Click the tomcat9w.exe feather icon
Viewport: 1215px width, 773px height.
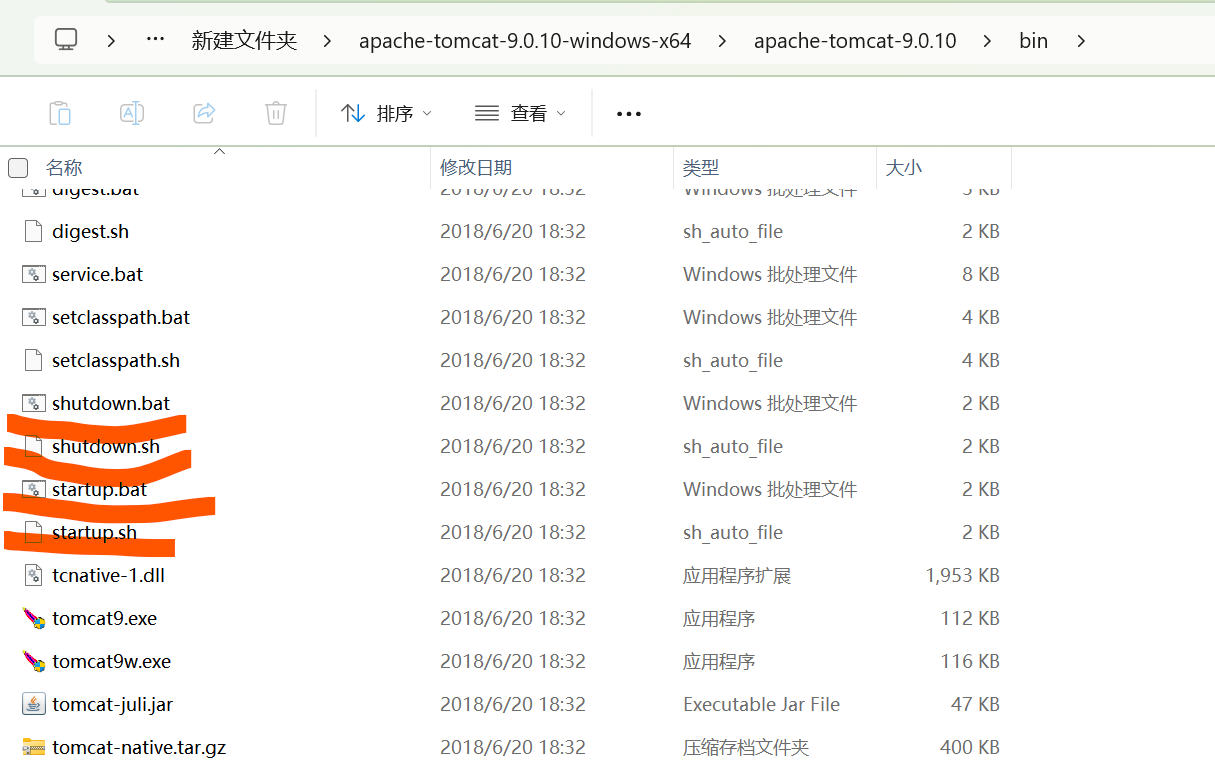tap(34, 661)
